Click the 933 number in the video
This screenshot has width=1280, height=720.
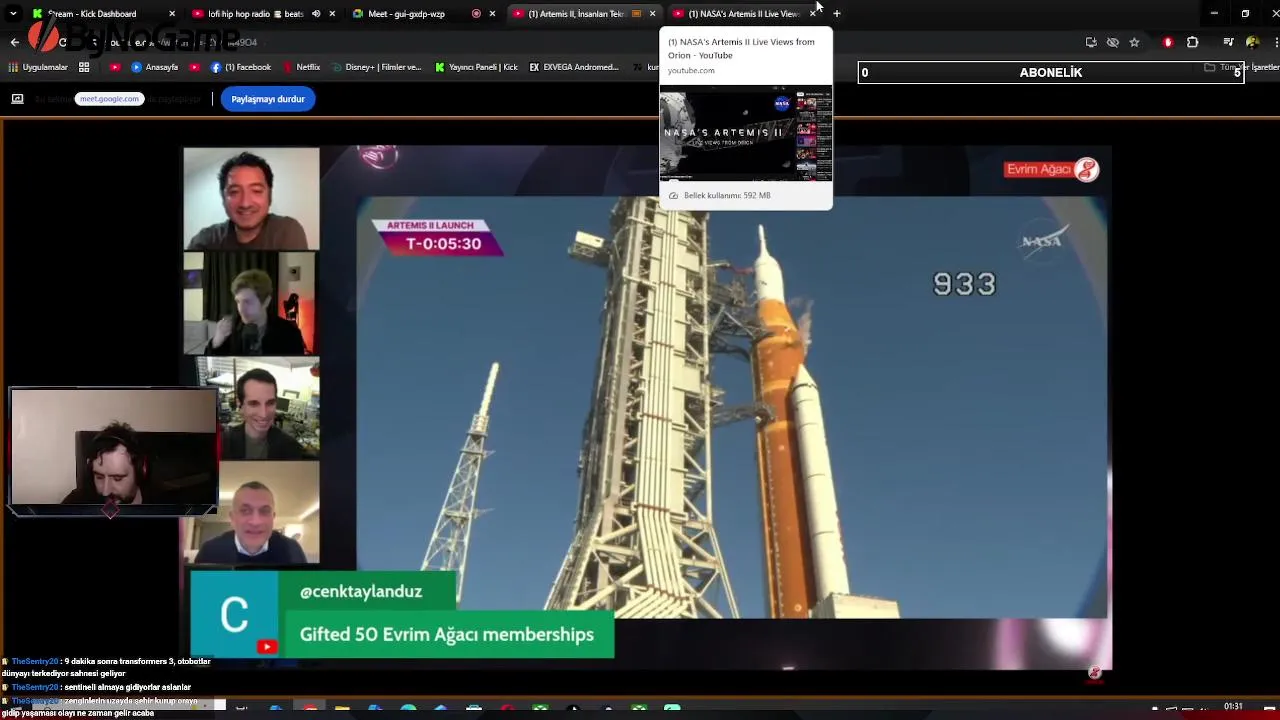tap(964, 285)
